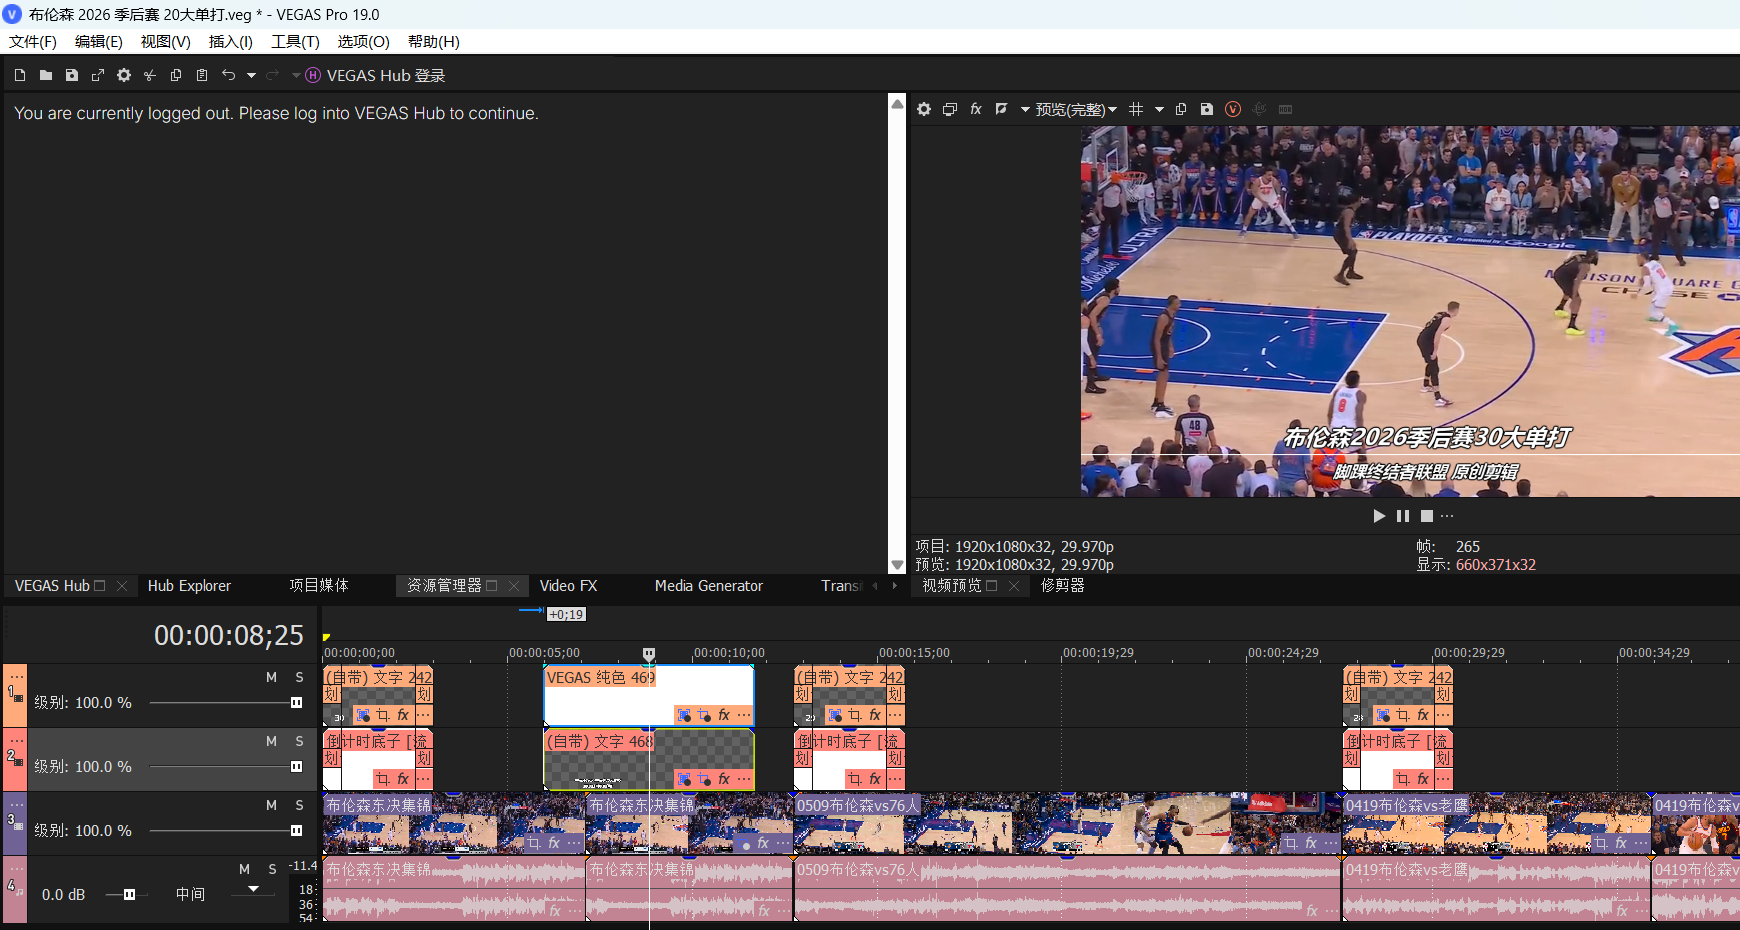This screenshot has height=930, width=1740.
Task: Solo video track 1
Action: pyautogui.click(x=299, y=677)
